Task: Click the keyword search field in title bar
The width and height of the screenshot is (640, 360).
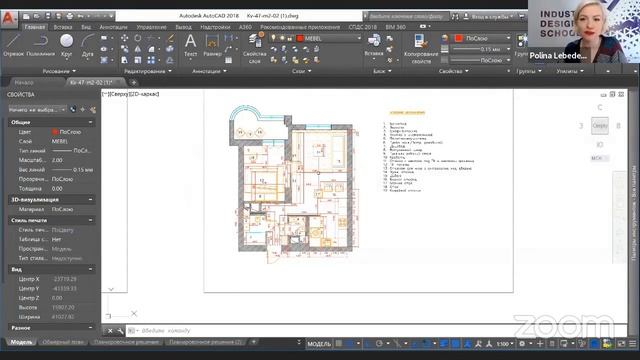Action: tap(408, 16)
